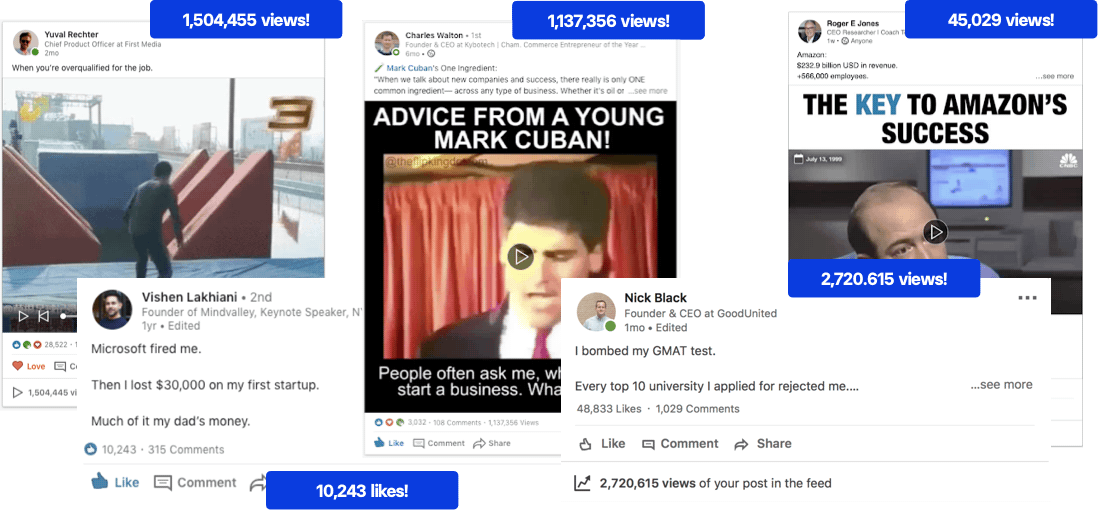Click the thumbs-up Like icon in Vishen Lakhiani's post
The image size is (1098, 510).
99,482
